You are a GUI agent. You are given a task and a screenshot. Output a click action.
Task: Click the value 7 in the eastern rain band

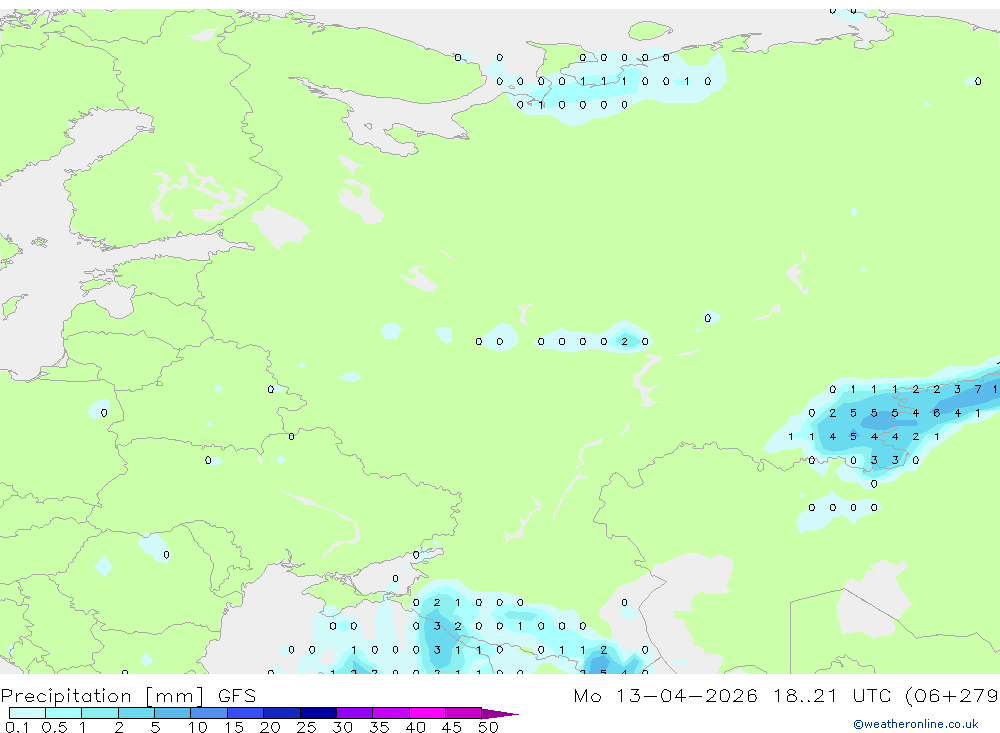[978, 389]
